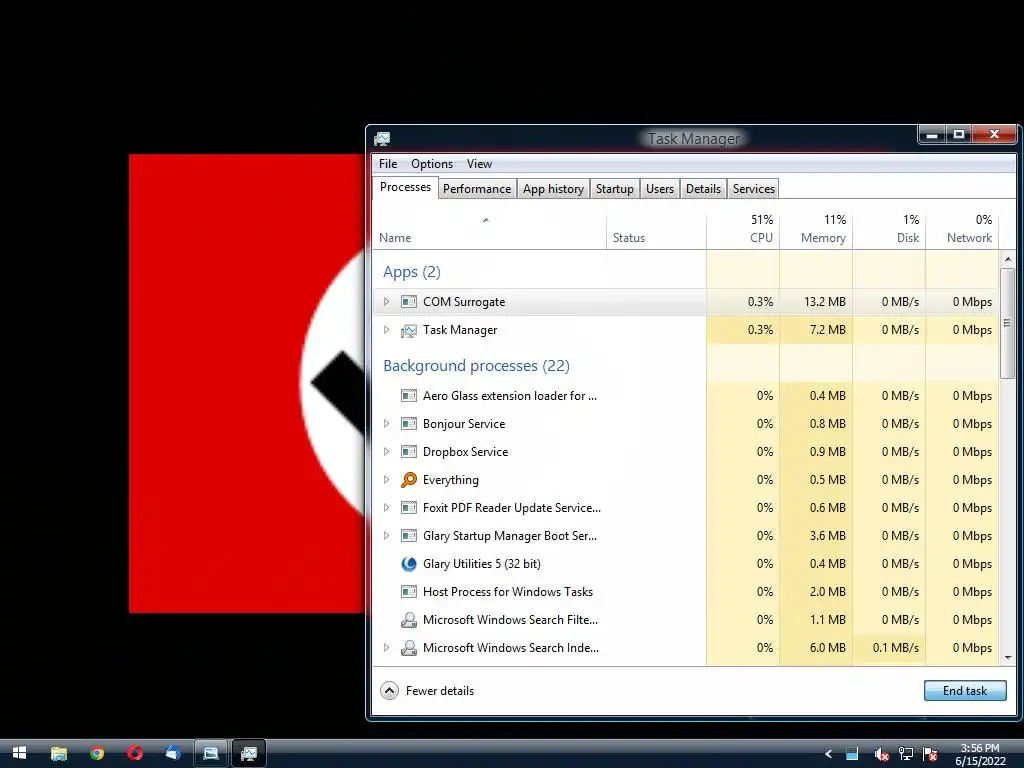
Task: Switch to the Startup tab
Action: pos(615,189)
